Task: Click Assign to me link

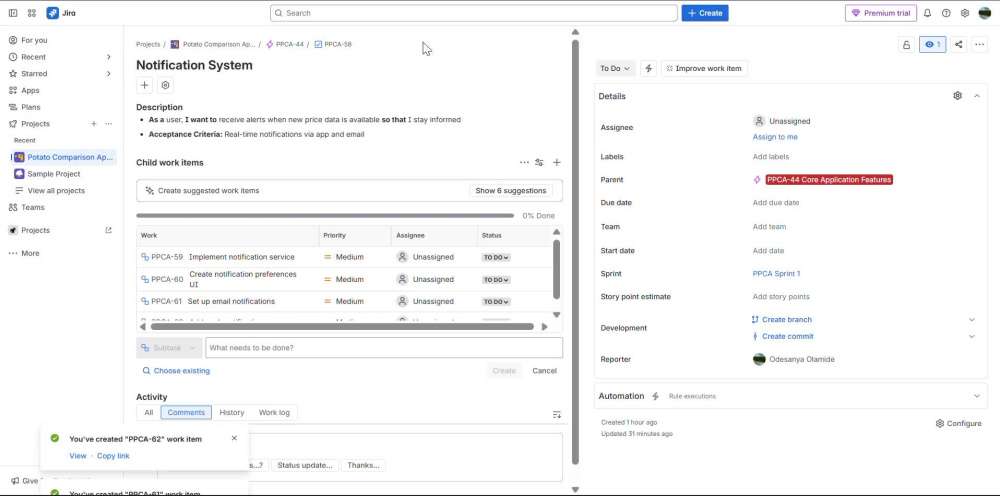Action: (775, 137)
